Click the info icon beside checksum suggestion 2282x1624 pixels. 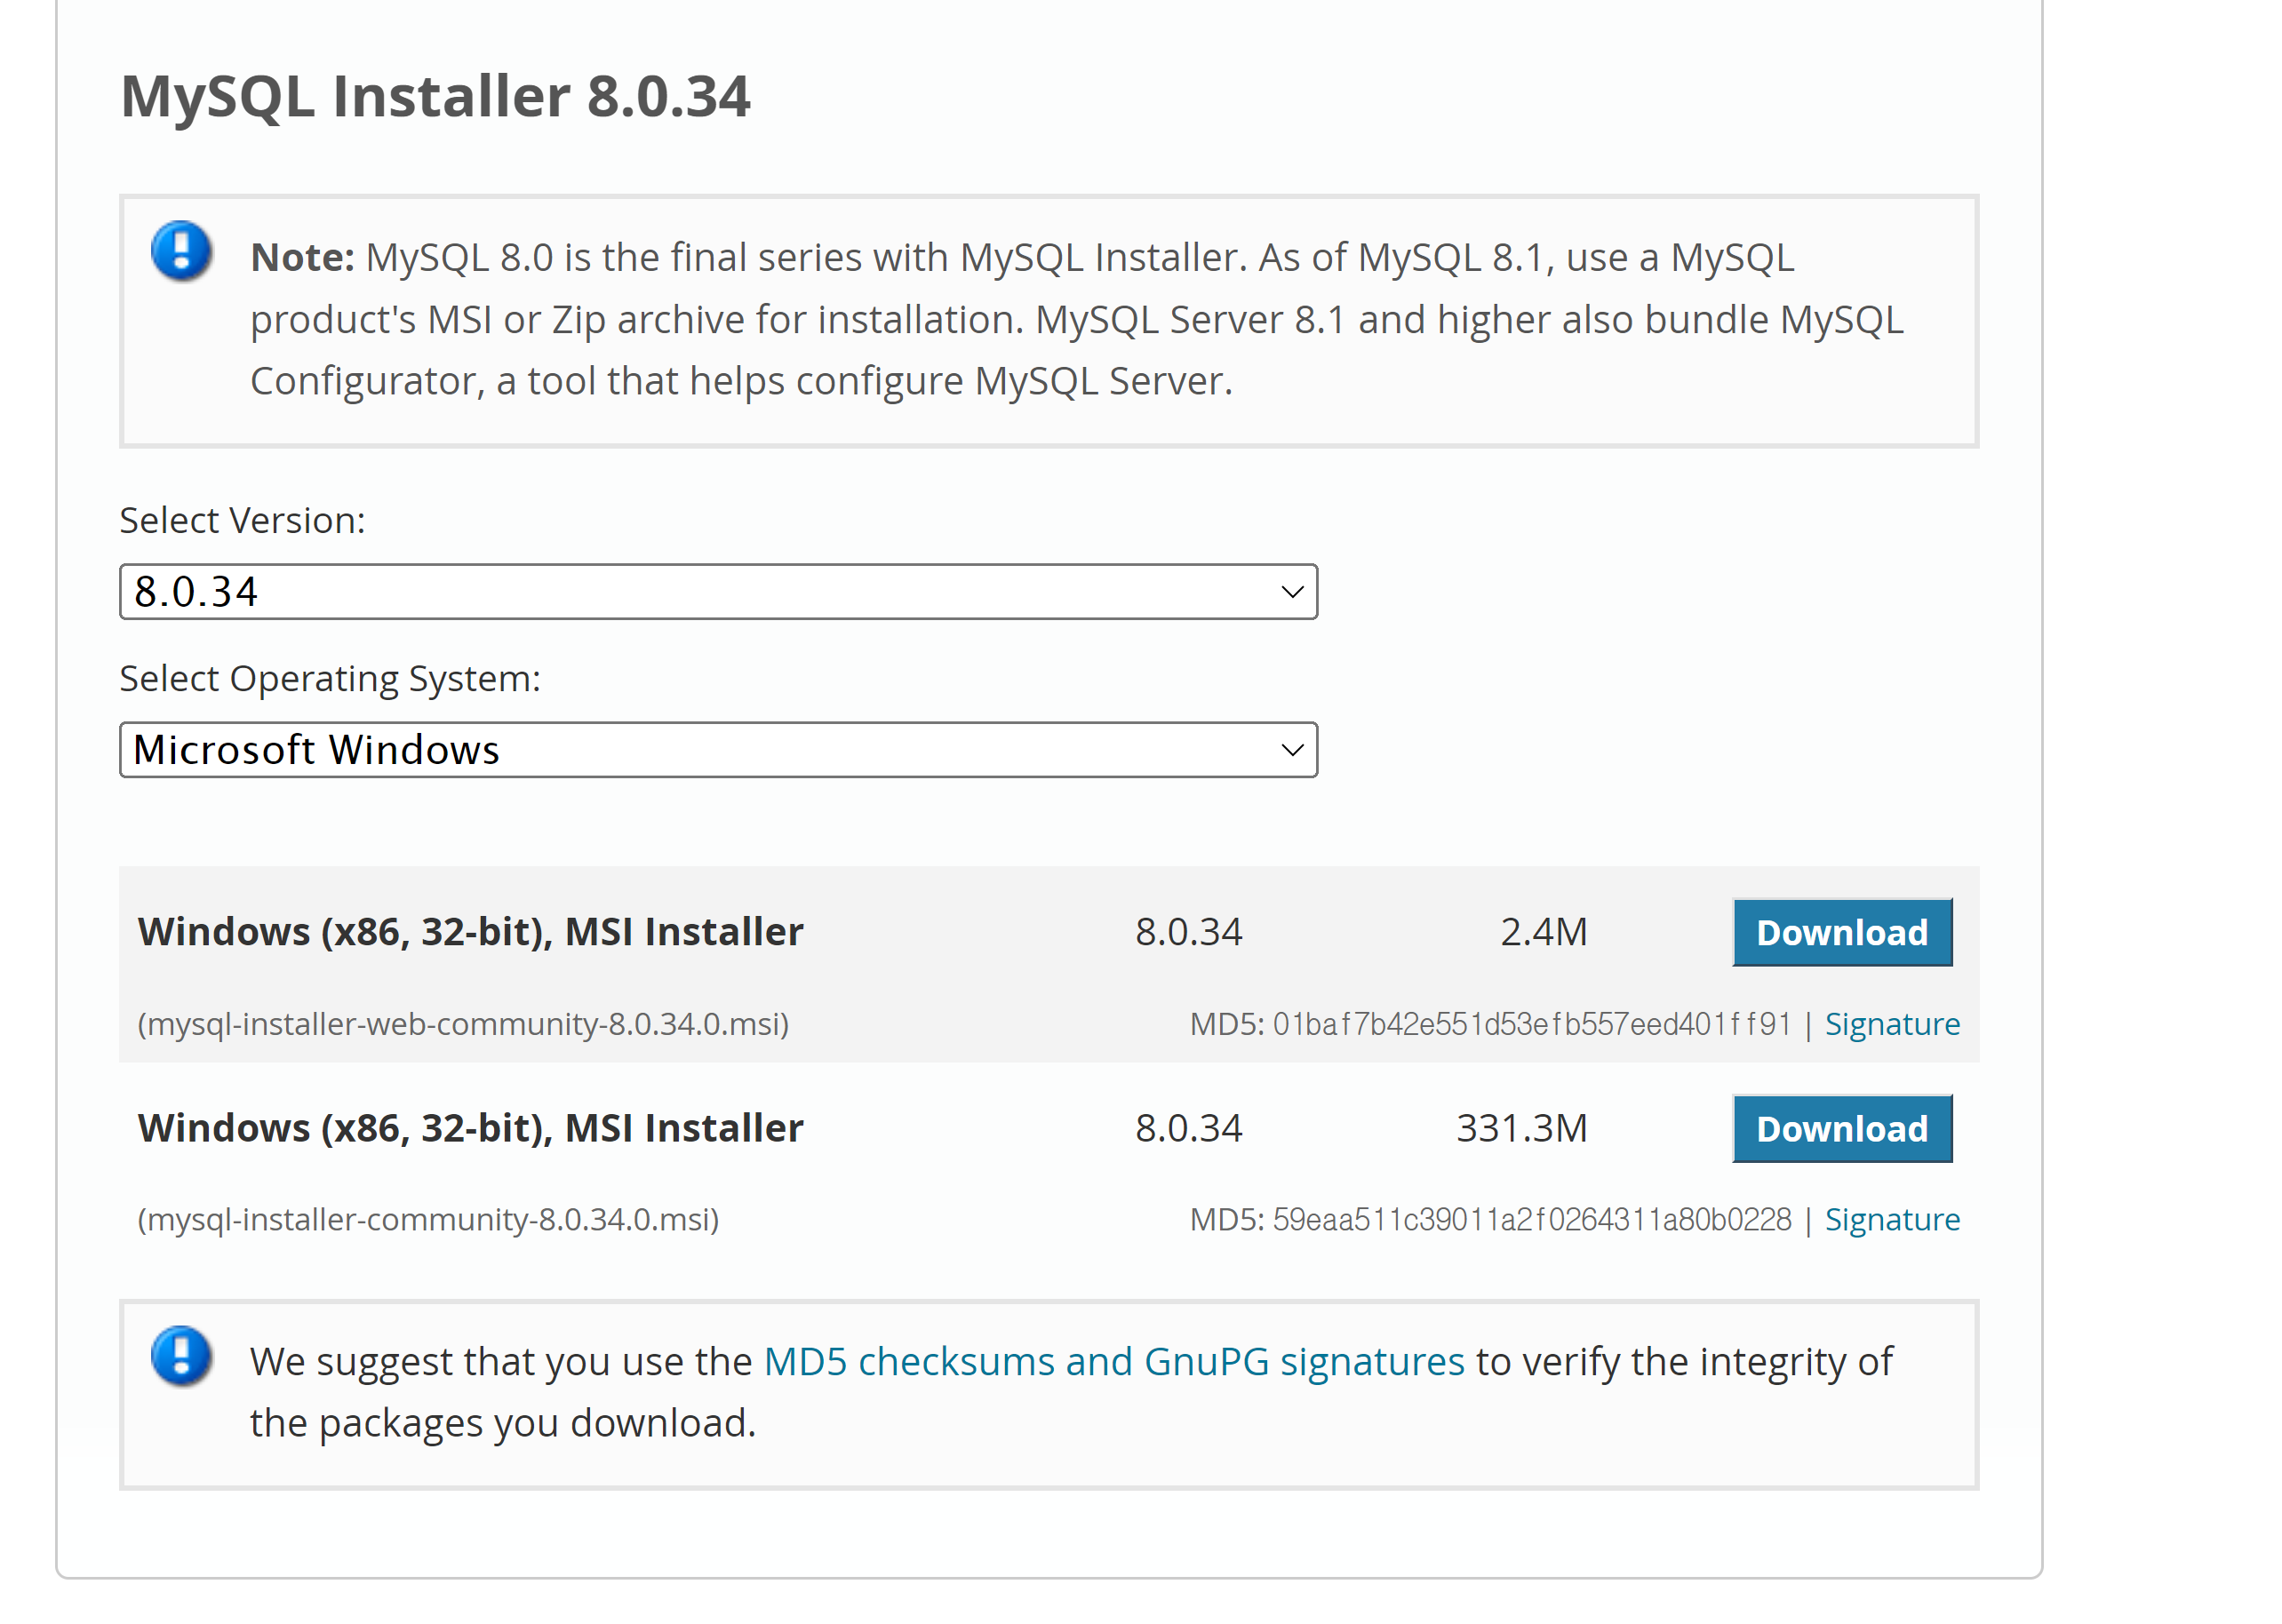(181, 1355)
